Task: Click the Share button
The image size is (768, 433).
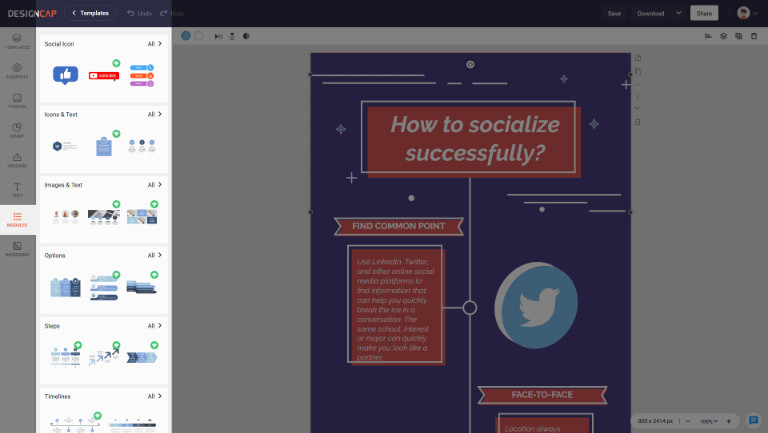Action: [704, 13]
